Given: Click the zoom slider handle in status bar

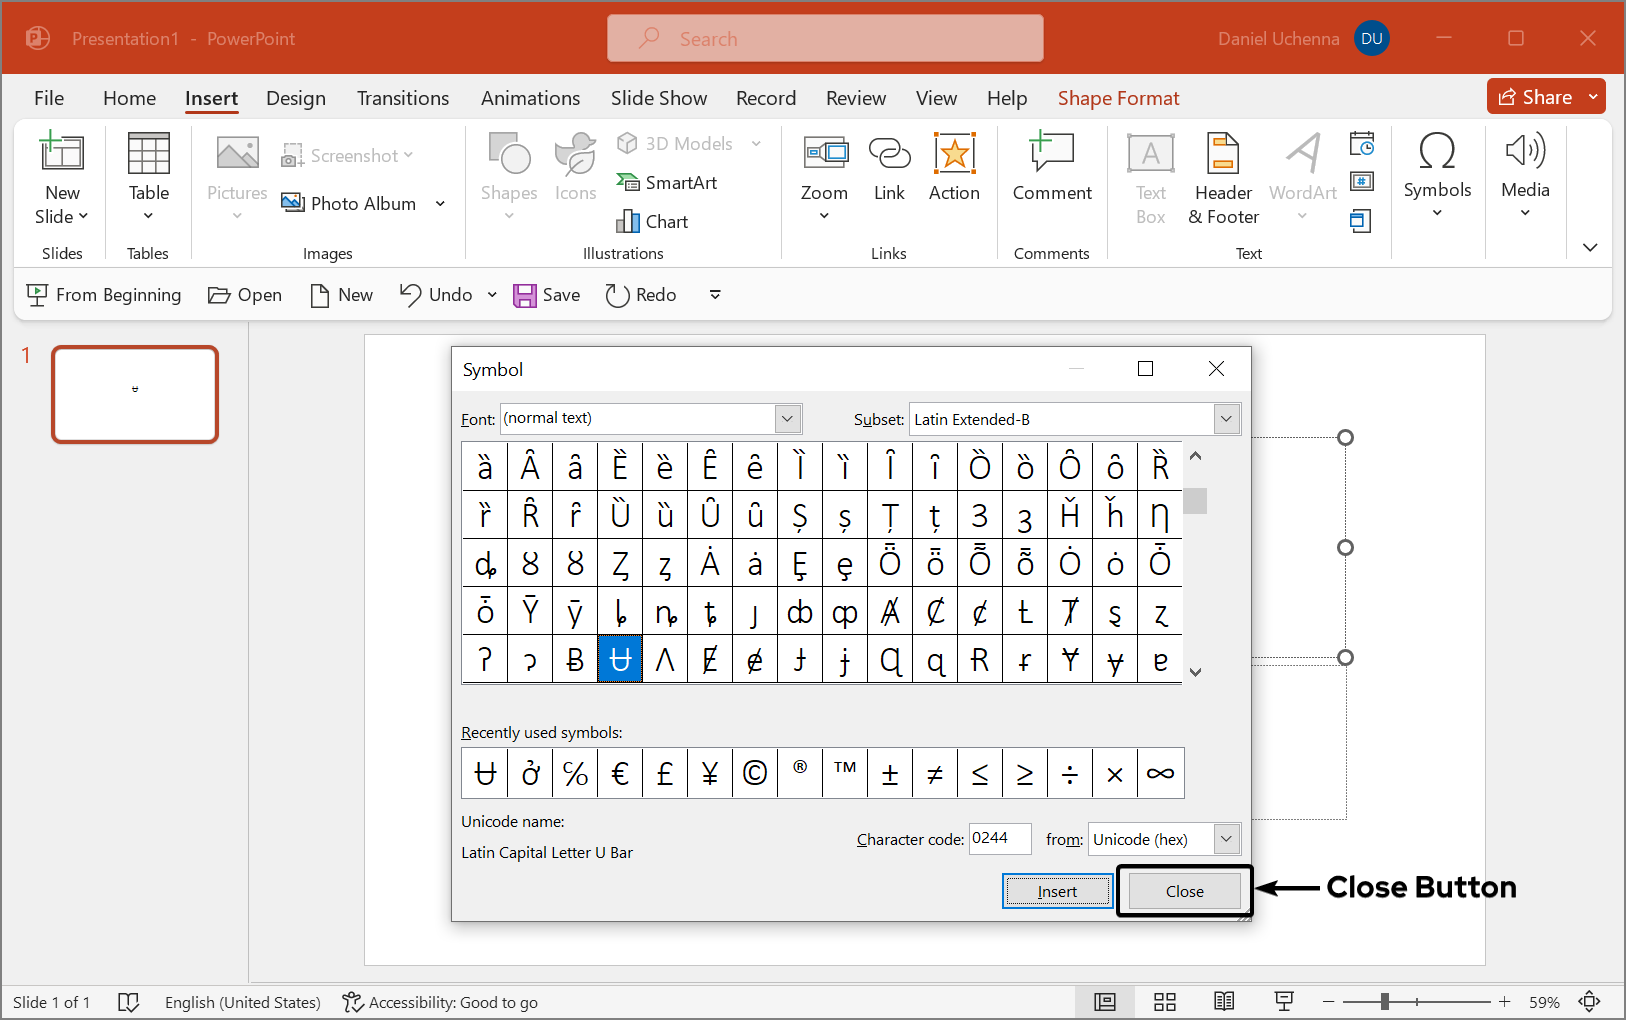Looking at the screenshot, I should click(1385, 1002).
